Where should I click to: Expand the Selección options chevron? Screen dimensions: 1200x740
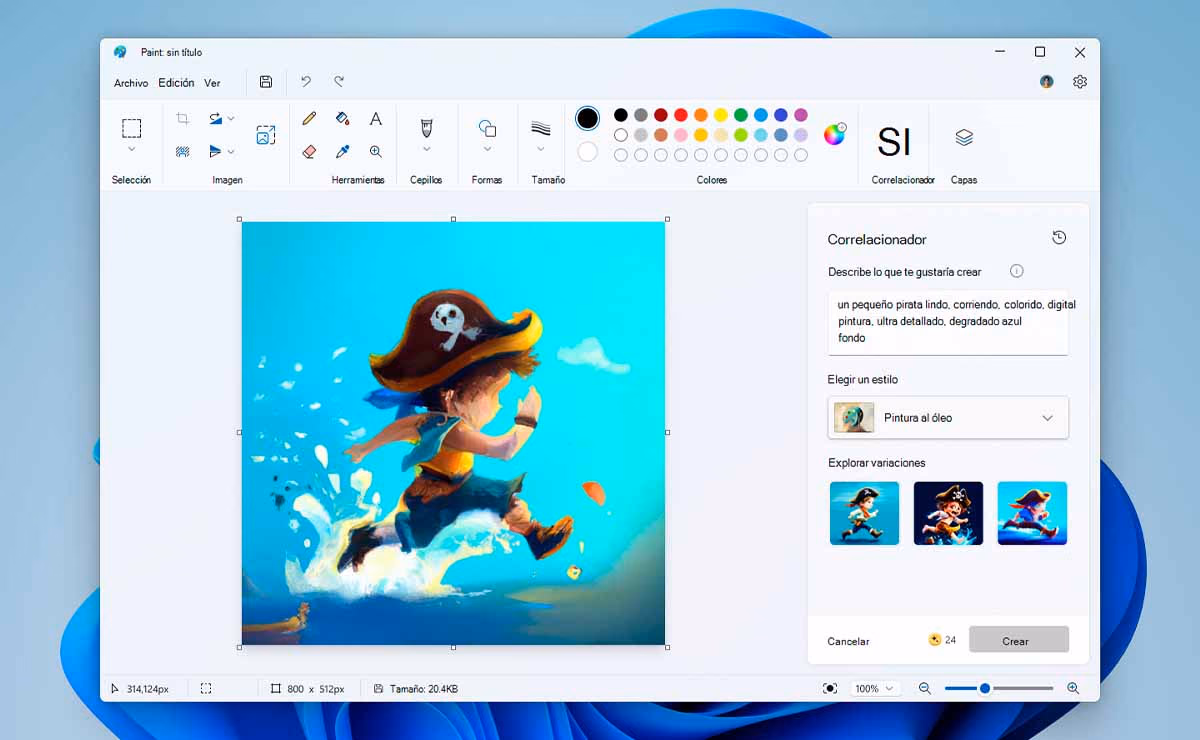pos(131,150)
